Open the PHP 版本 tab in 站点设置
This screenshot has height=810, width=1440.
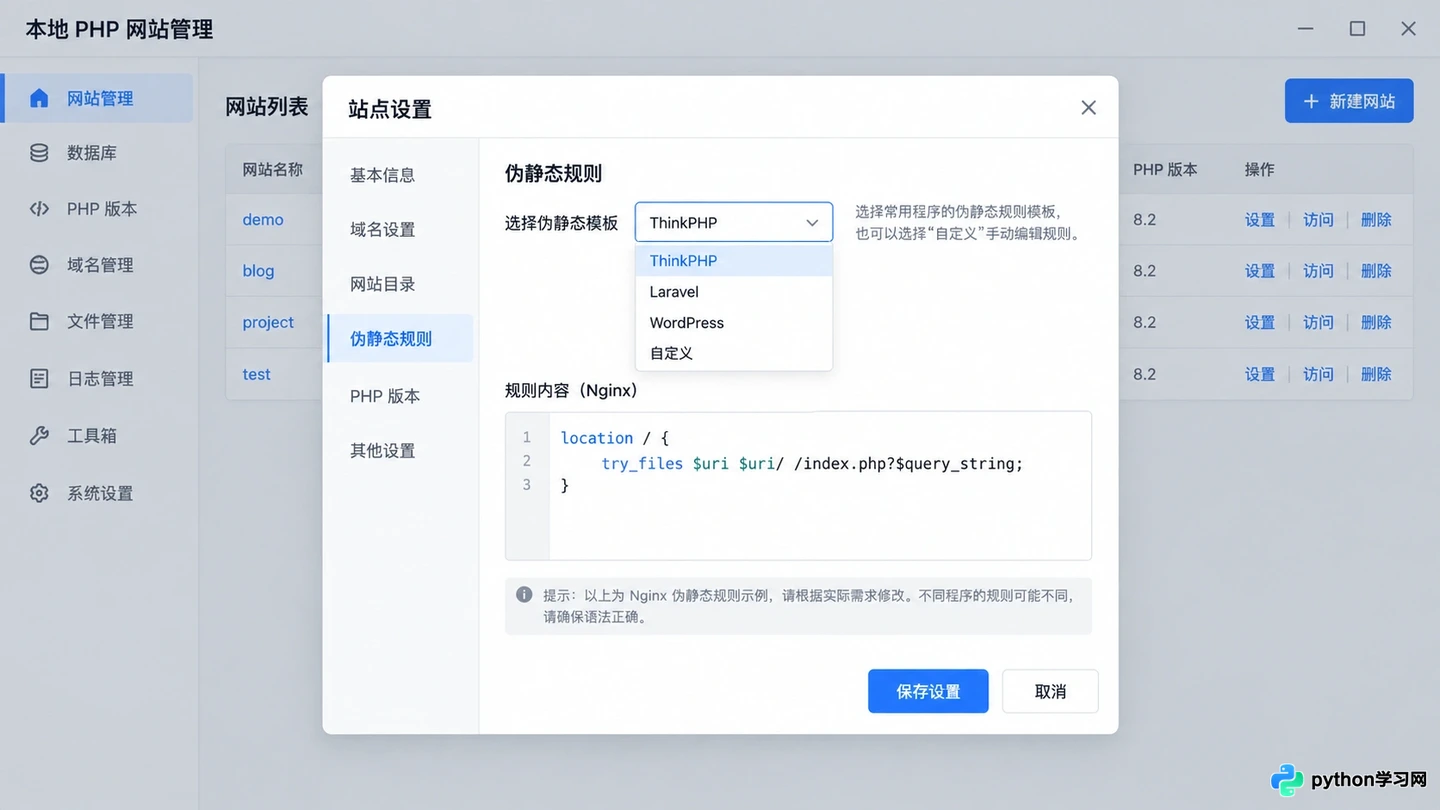pos(400,396)
